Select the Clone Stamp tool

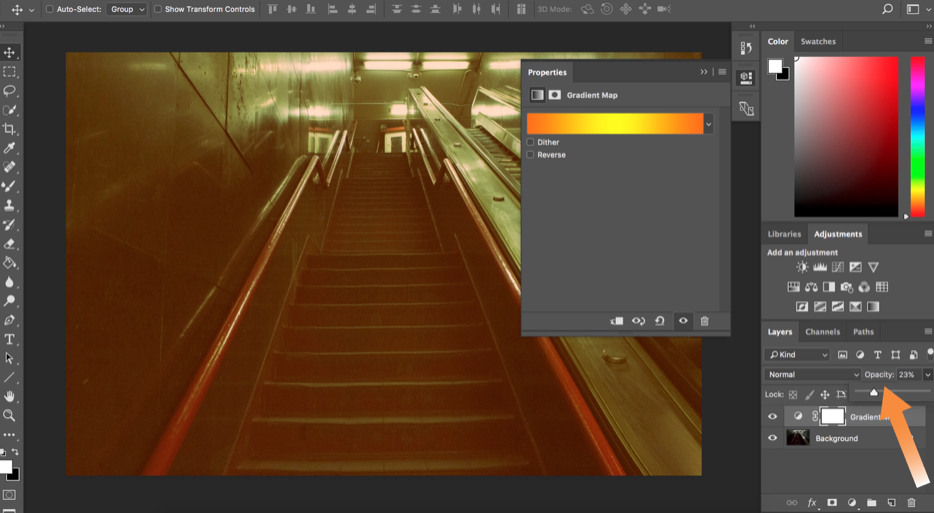[10, 205]
